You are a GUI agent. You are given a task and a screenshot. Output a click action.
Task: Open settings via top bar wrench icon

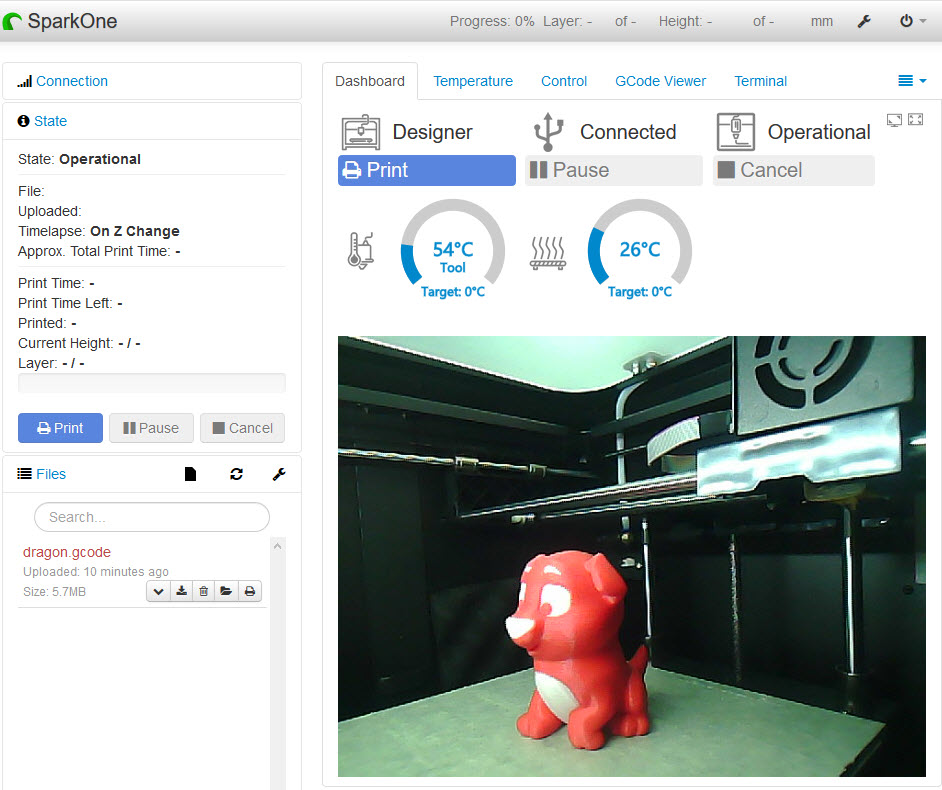point(865,21)
